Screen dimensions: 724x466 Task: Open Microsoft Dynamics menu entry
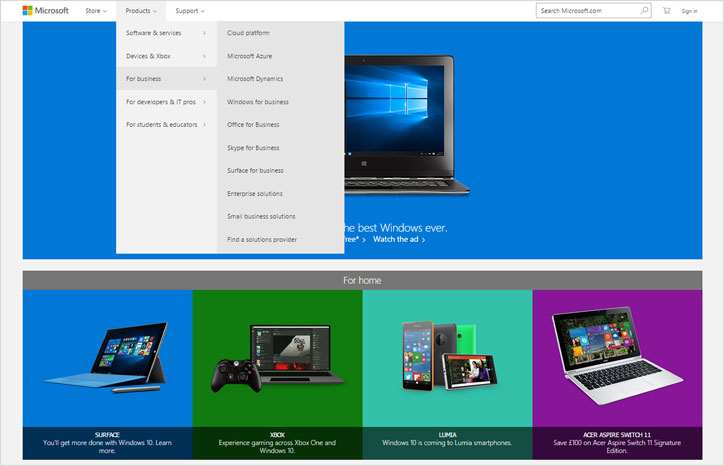[255, 79]
